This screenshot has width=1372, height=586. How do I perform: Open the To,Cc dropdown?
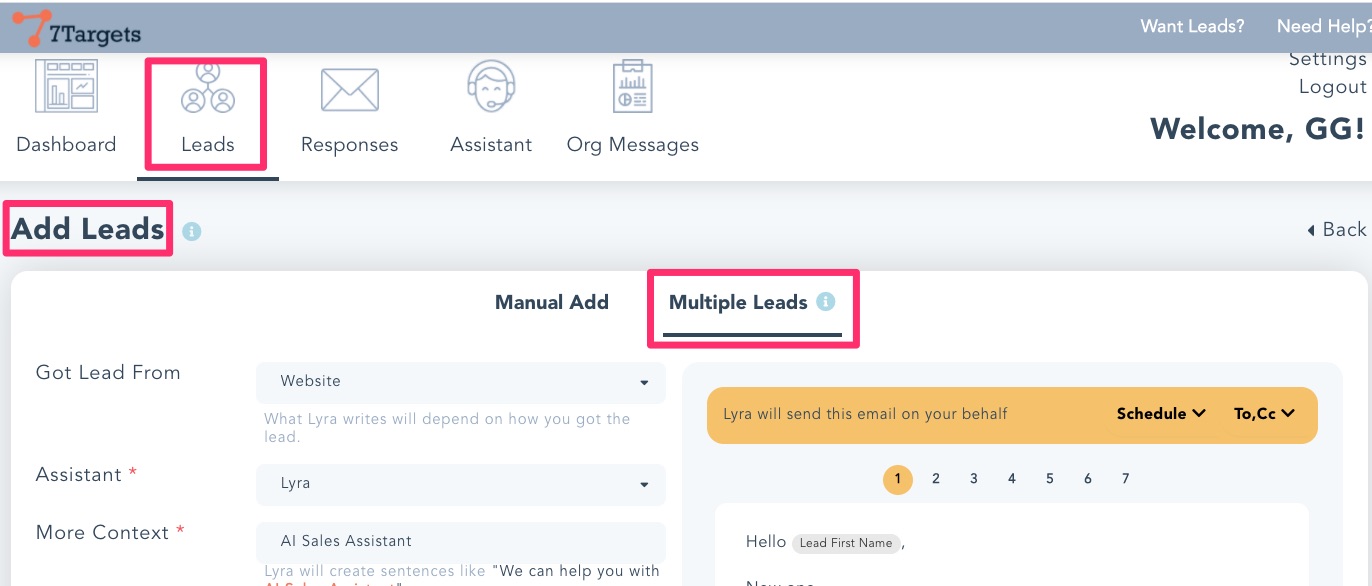point(1264,414)
